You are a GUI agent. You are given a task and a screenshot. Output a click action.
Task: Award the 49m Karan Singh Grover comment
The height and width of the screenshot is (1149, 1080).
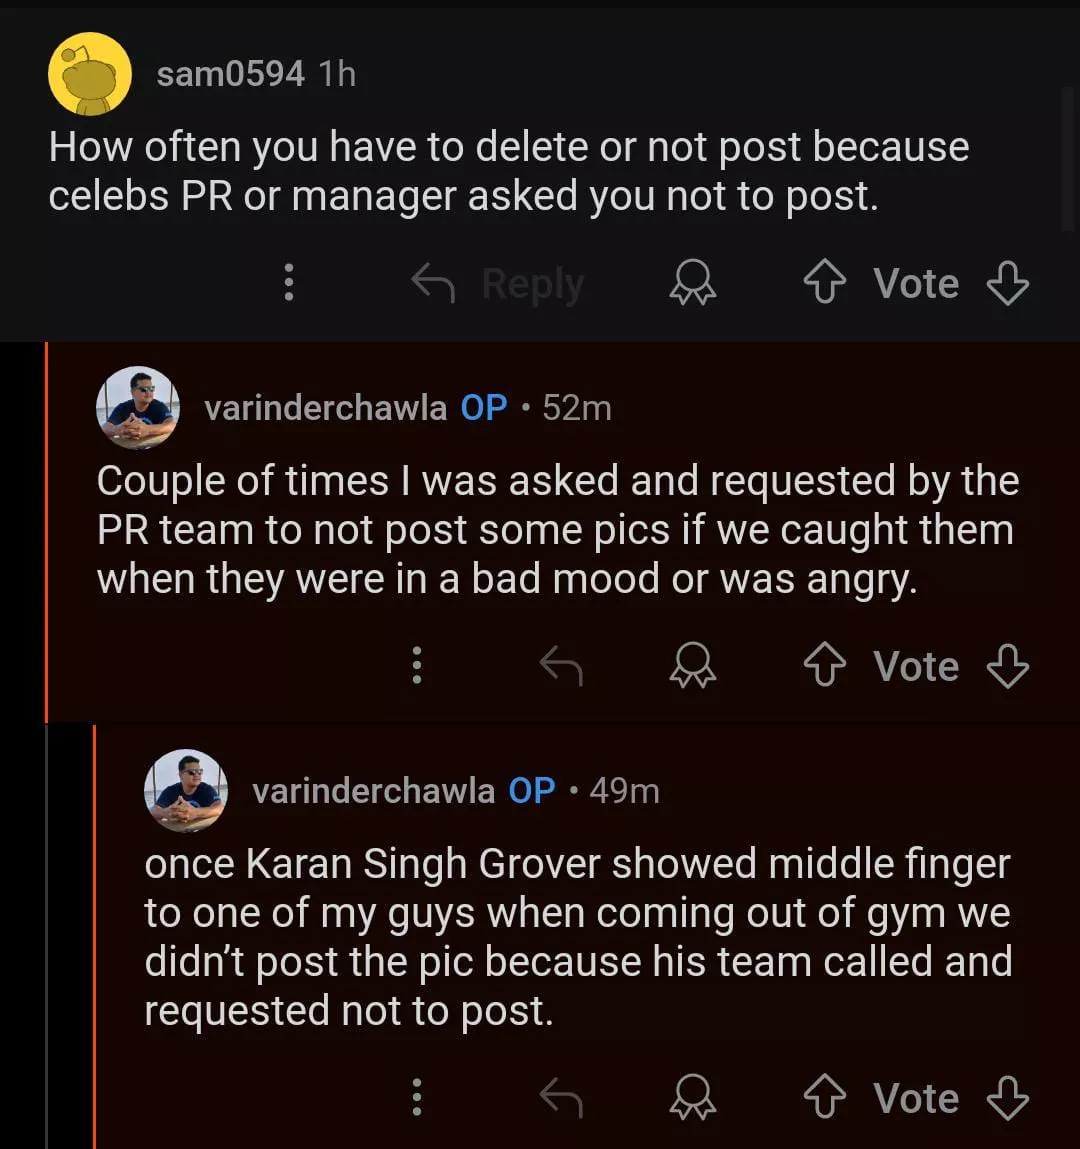click(x=692, y=1099)
